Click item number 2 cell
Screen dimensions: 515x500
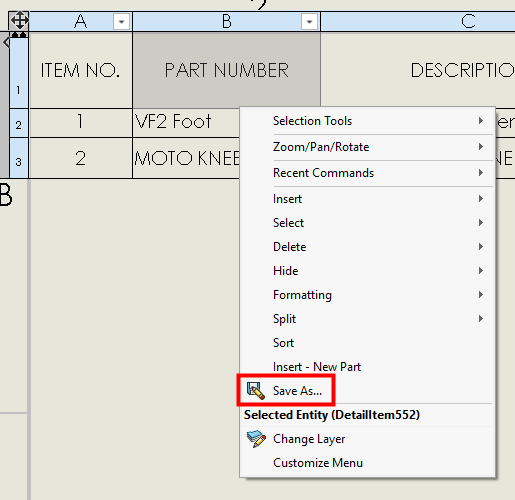tap(81, 158)
